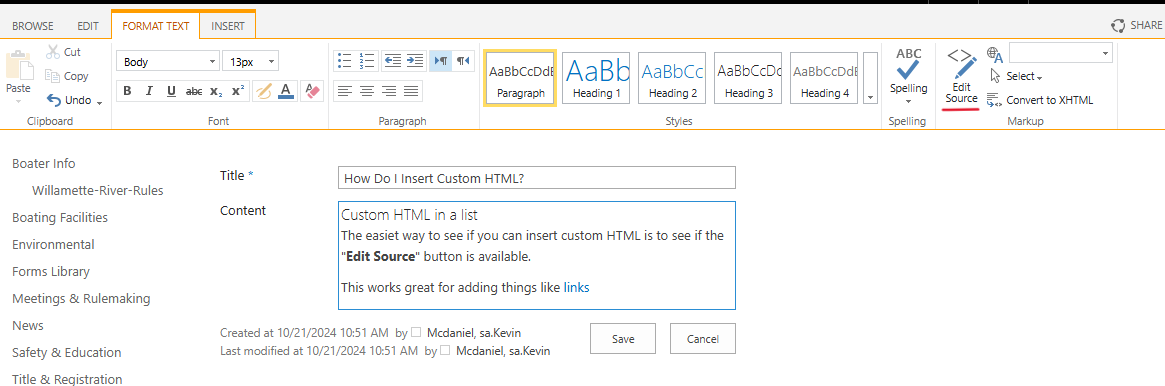Toggle italic formatting
Viewport: 1165px width, 386px height.
tap(149, 91)
